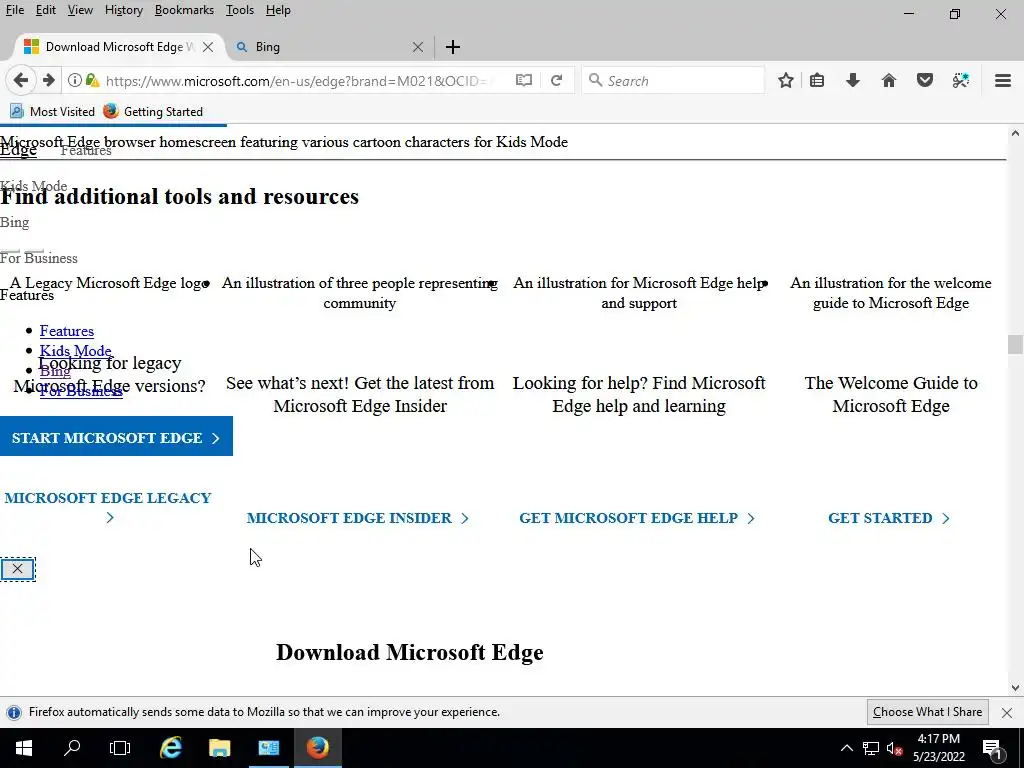Click the Find additional tools and resources heading
The height and width of the screenshot is (768, 1024).
click(x=180, y=197)
